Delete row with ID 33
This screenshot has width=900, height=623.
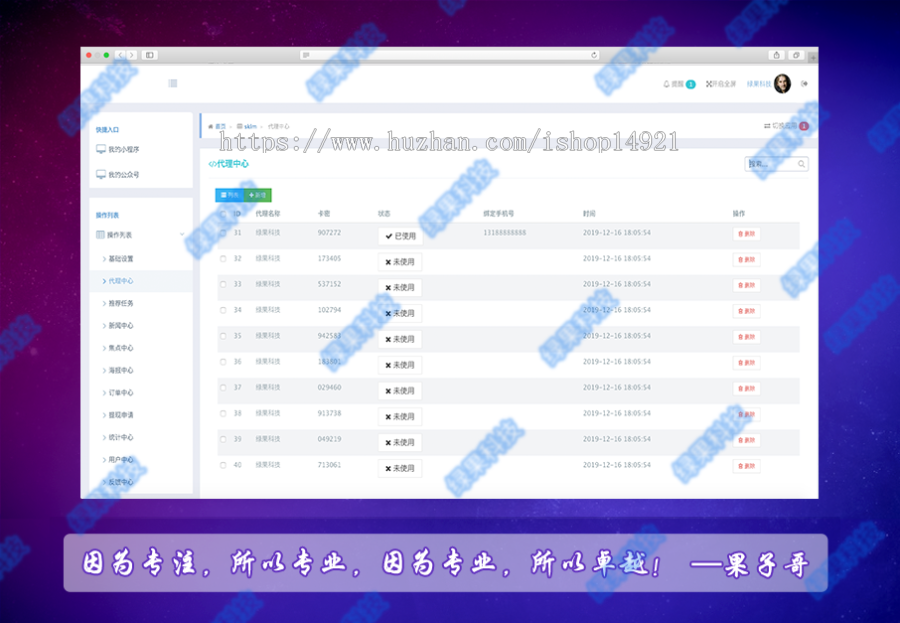(x=747, y=285)
